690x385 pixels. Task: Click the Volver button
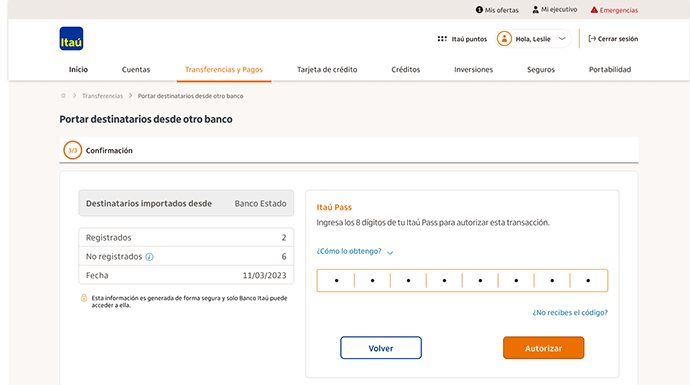pos(381,348)
